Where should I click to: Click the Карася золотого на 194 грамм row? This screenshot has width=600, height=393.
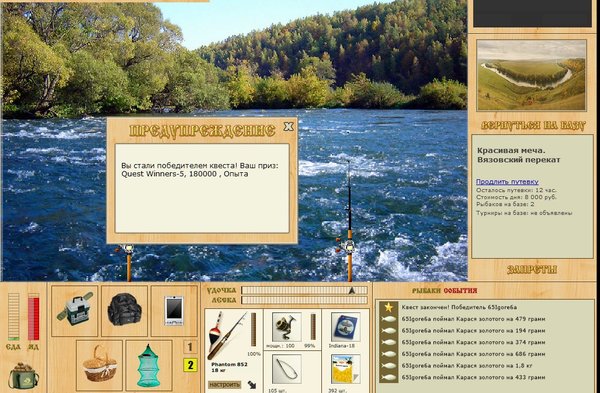tap(473, 331)
